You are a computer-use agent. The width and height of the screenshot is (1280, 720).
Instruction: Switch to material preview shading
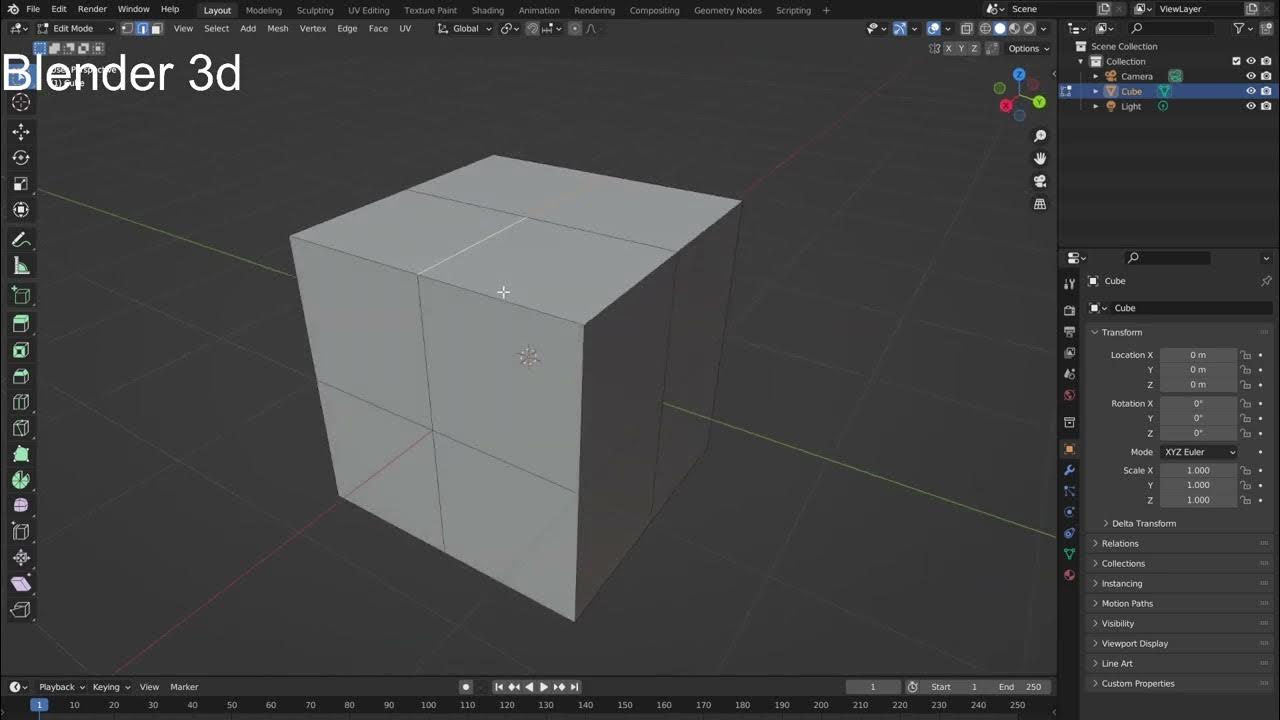[1014, 29]
